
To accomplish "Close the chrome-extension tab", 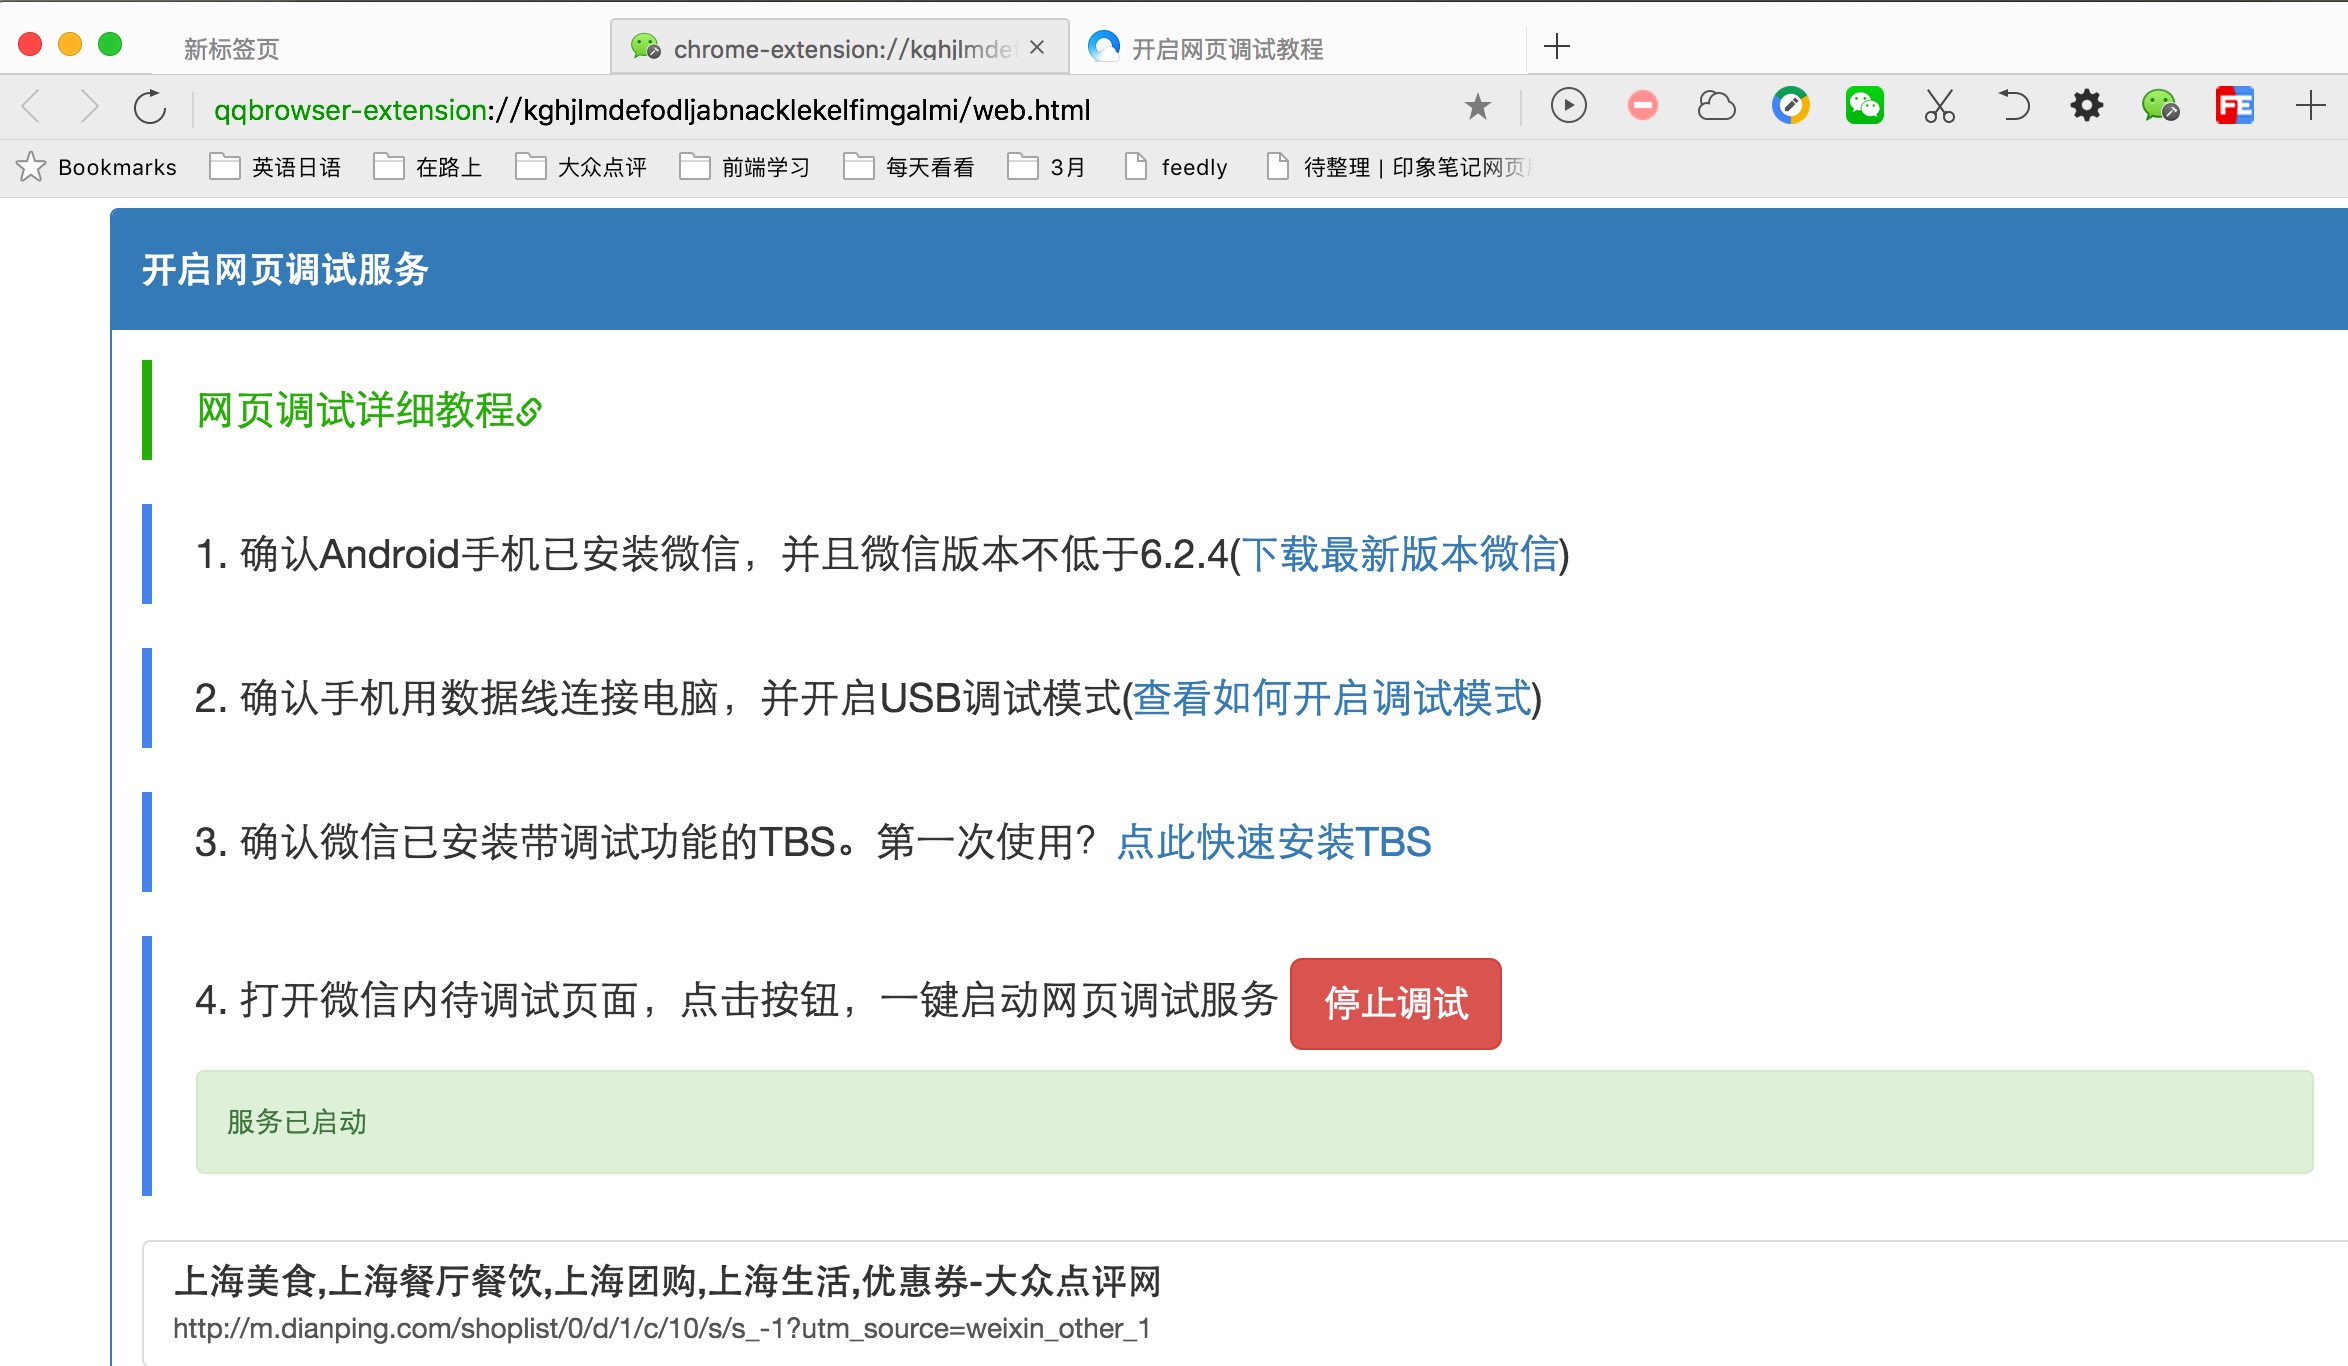I will [1037, 48].
